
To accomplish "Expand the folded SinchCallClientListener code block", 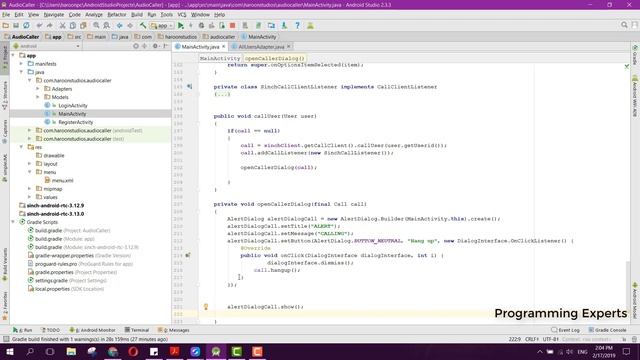I will [x=222, y=94].
